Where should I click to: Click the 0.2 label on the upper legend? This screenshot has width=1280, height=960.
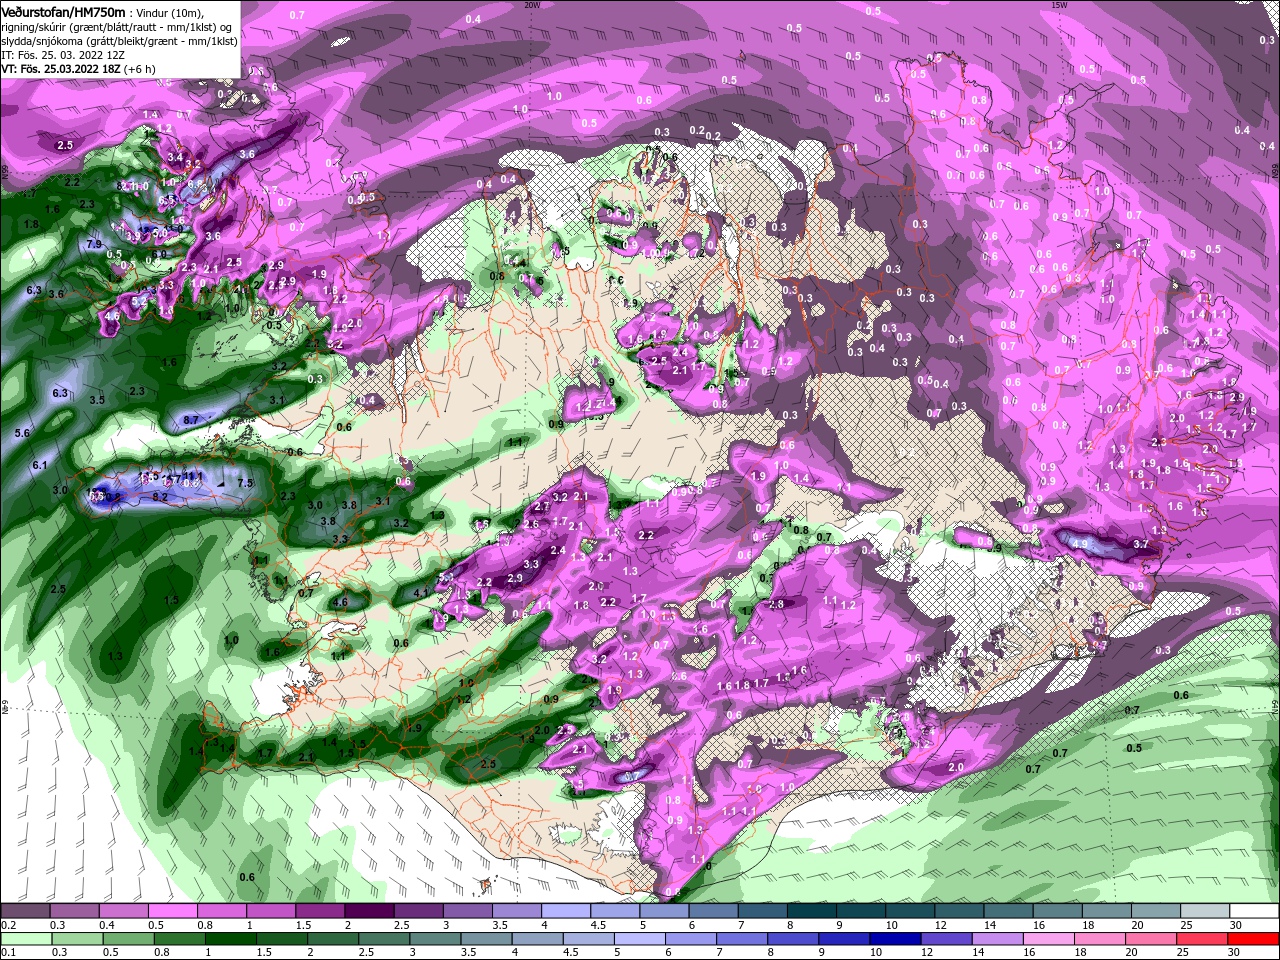pyautogui.click(x=8, y=925)
